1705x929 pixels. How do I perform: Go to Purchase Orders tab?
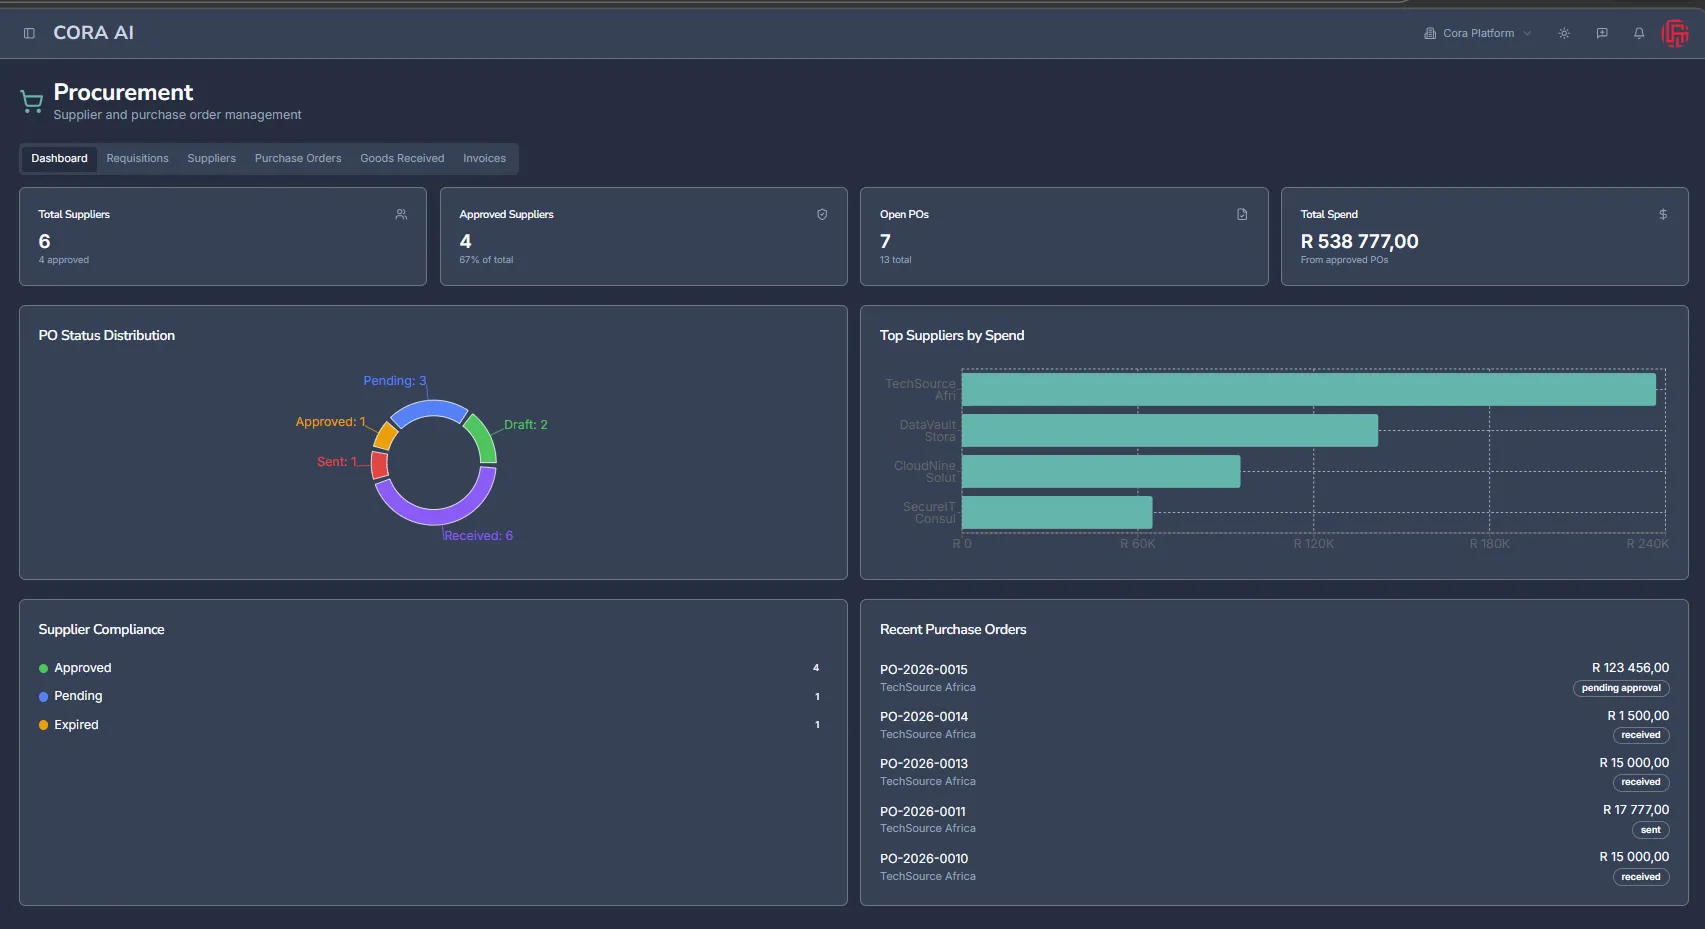298,158
